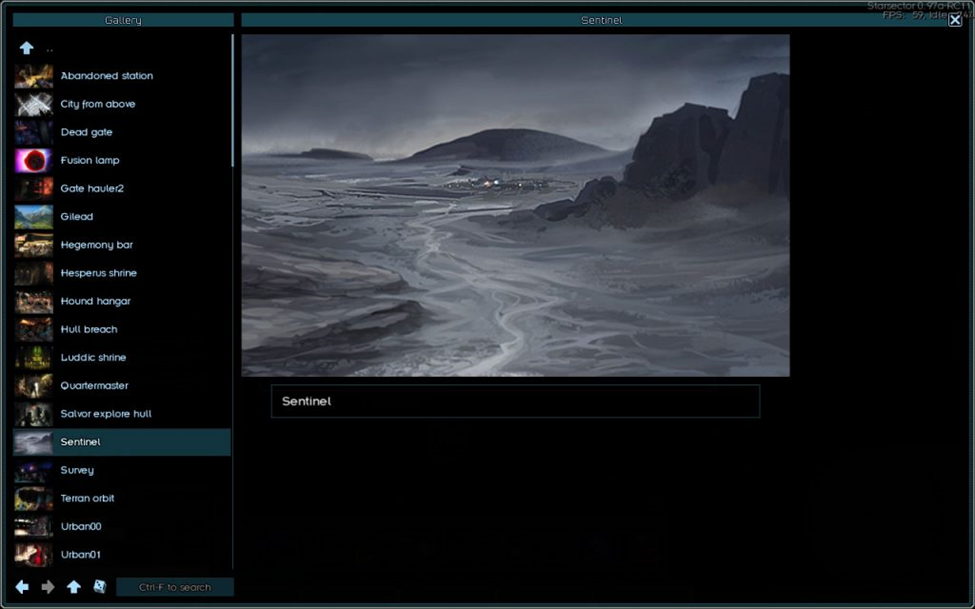Select the Abandoned station entry

click(106, 76)
